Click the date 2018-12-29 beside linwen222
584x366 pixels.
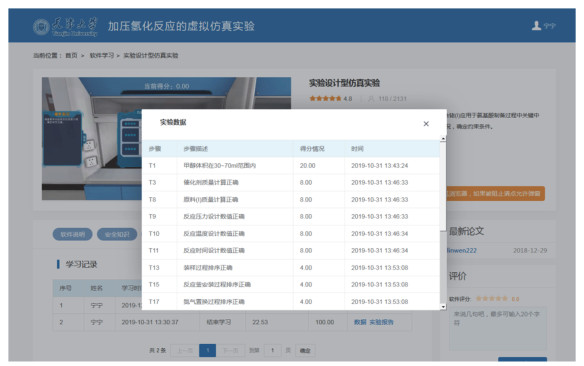pyautogui.click(x=530, y=251)
